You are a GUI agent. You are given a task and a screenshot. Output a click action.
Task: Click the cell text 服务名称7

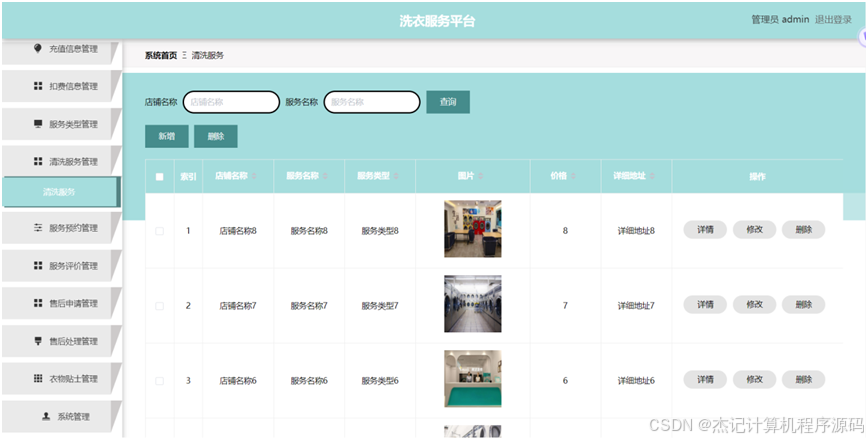(x=309, y=306)
